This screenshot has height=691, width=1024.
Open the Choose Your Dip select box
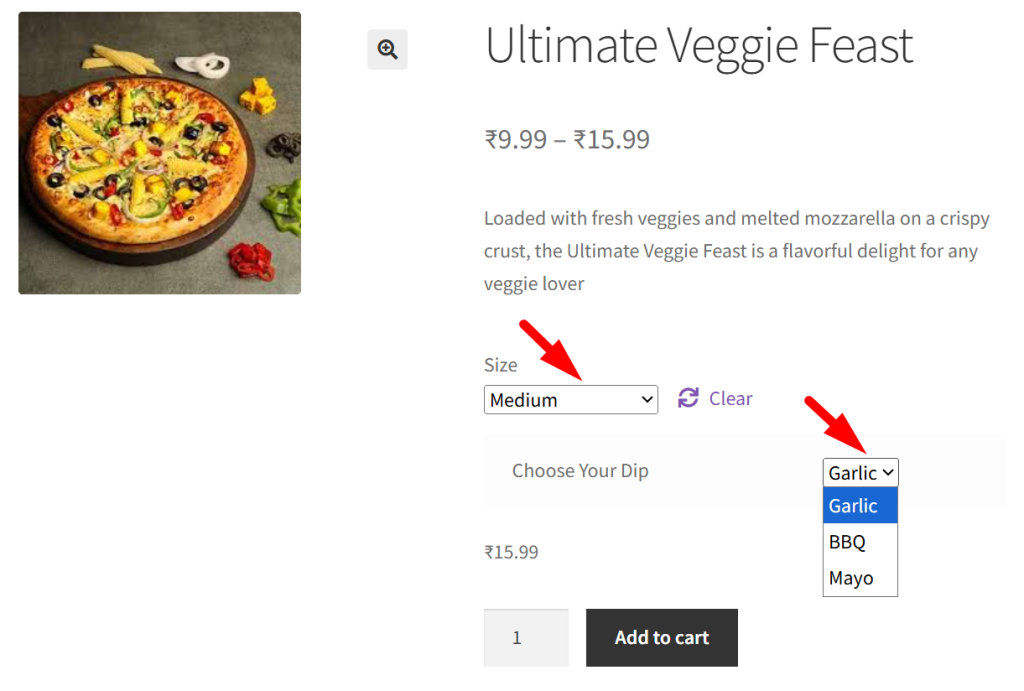[860, 473]
